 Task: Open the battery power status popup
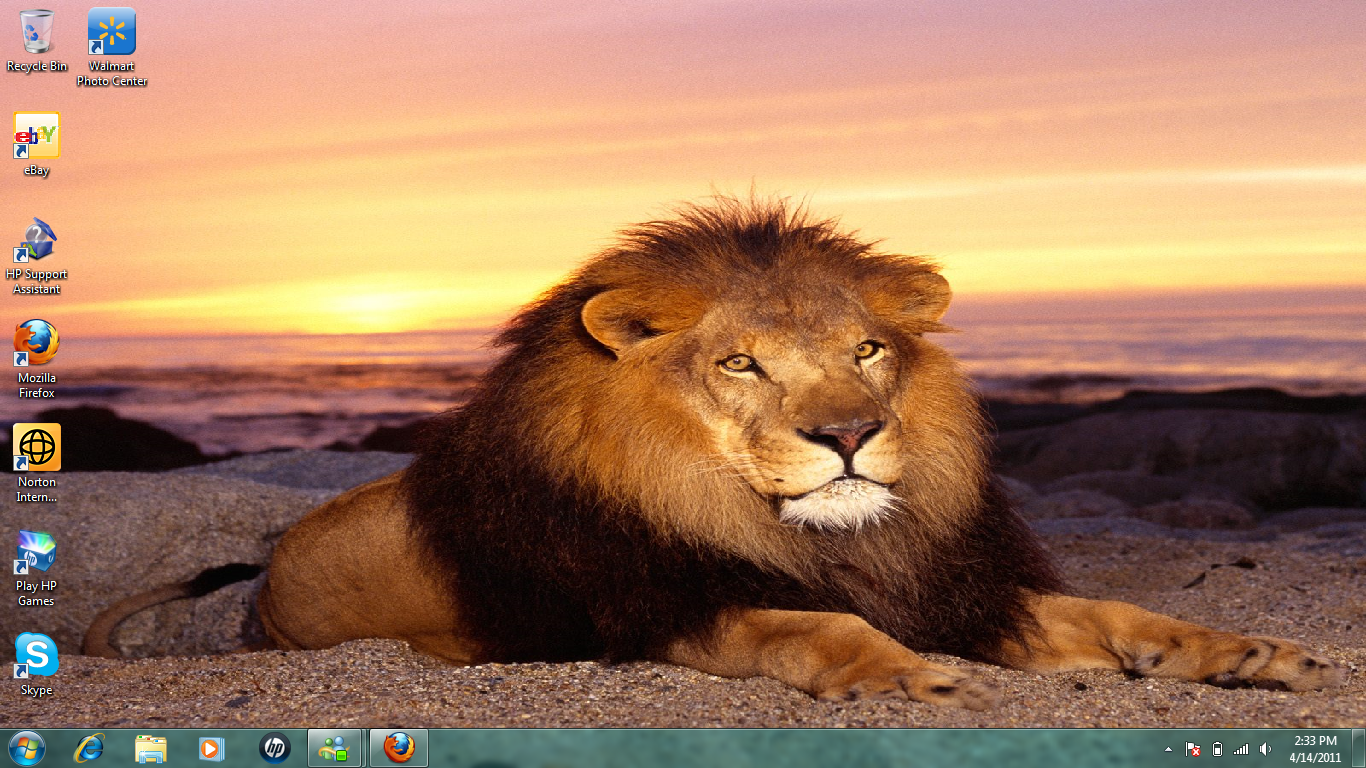[1217, 749]
